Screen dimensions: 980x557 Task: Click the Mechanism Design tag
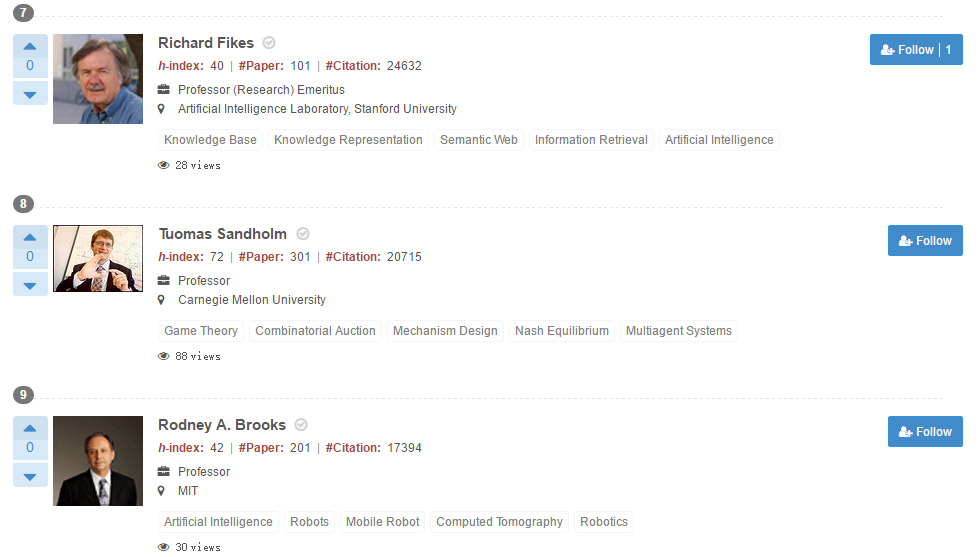(445, 331)
